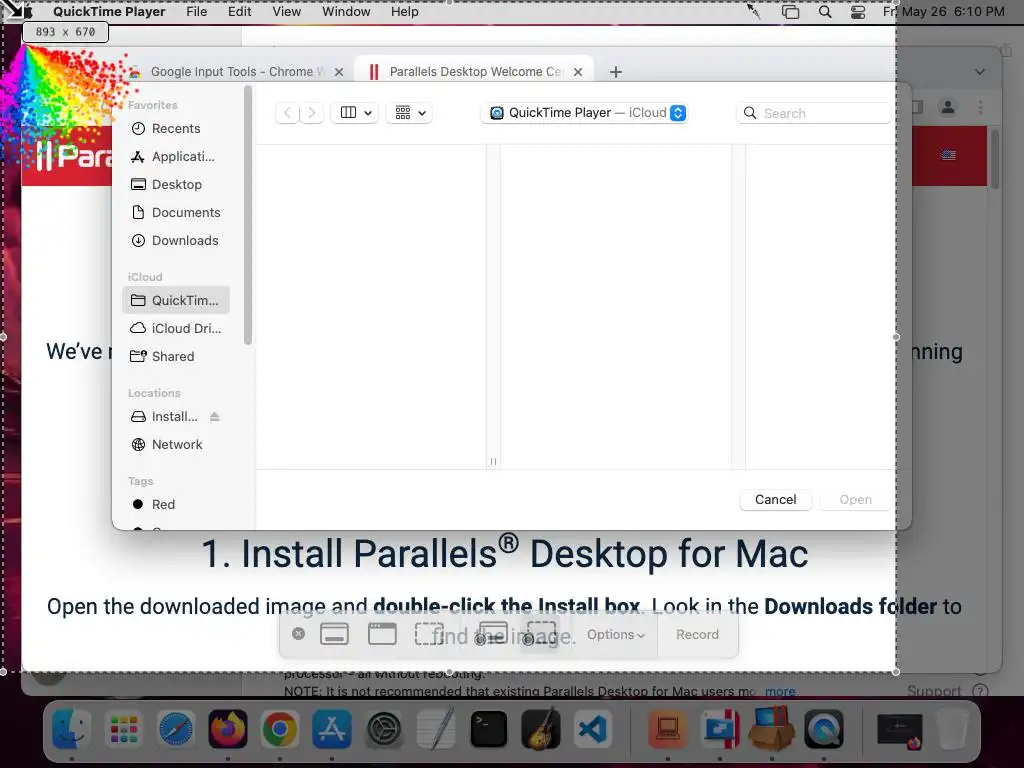The image size is (1024, 768).
Task: Choose Record Selected Portion in screenshot toolbar
Action: [x=540, y=634]
